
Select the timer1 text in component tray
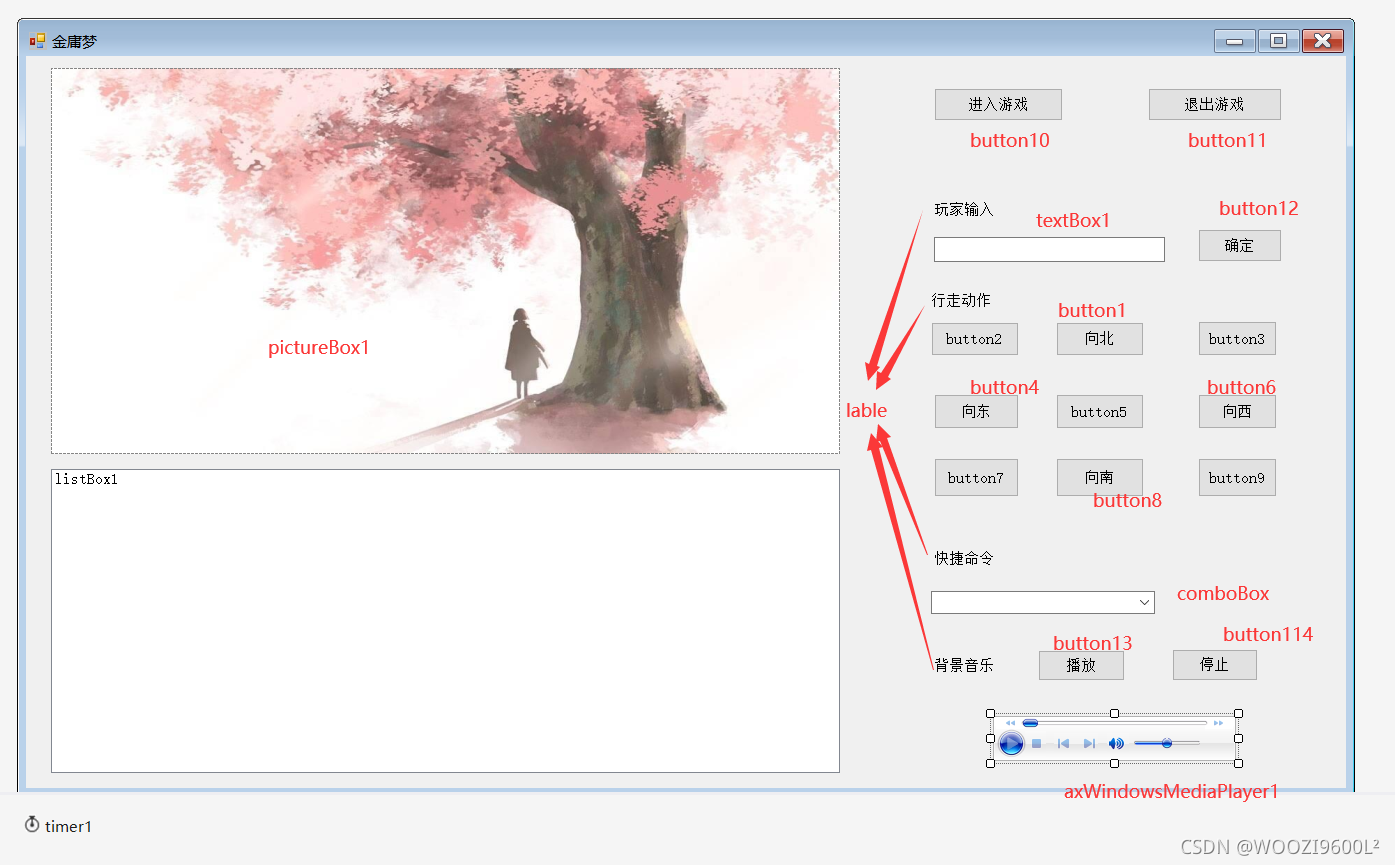(68, 826)
